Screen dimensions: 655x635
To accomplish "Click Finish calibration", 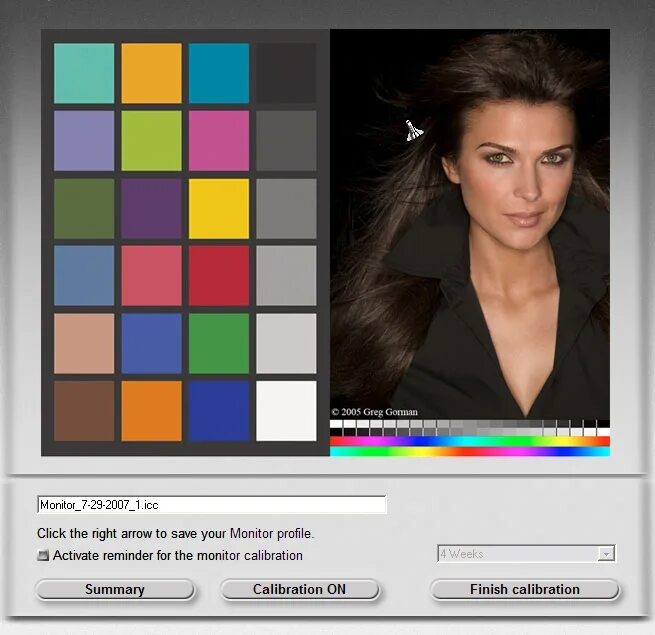I will point(525,589).
